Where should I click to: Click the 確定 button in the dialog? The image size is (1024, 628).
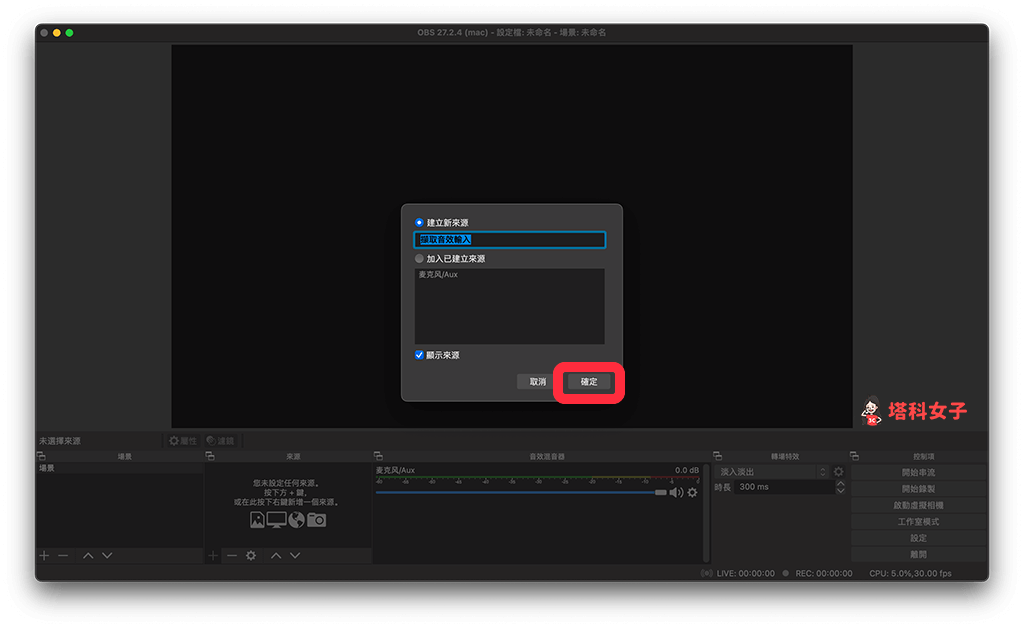tap(589, 382)
